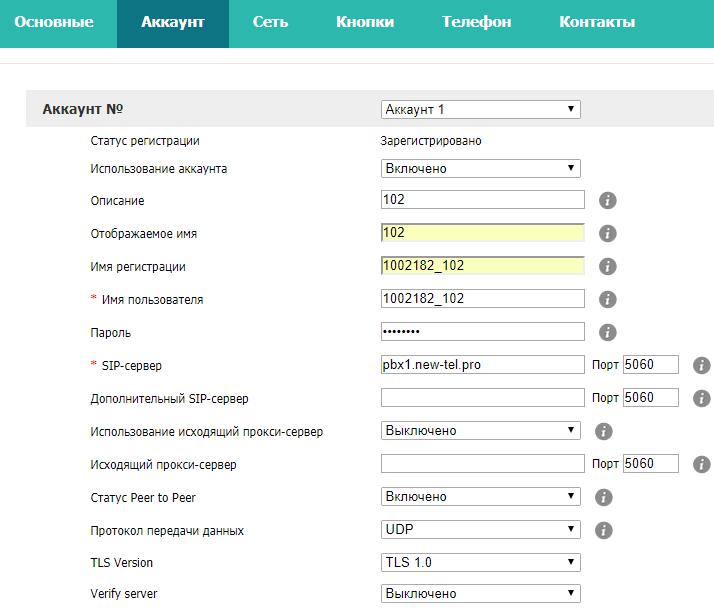Click the Порт field of Исходящий прокси-сервер

(650, 464)
